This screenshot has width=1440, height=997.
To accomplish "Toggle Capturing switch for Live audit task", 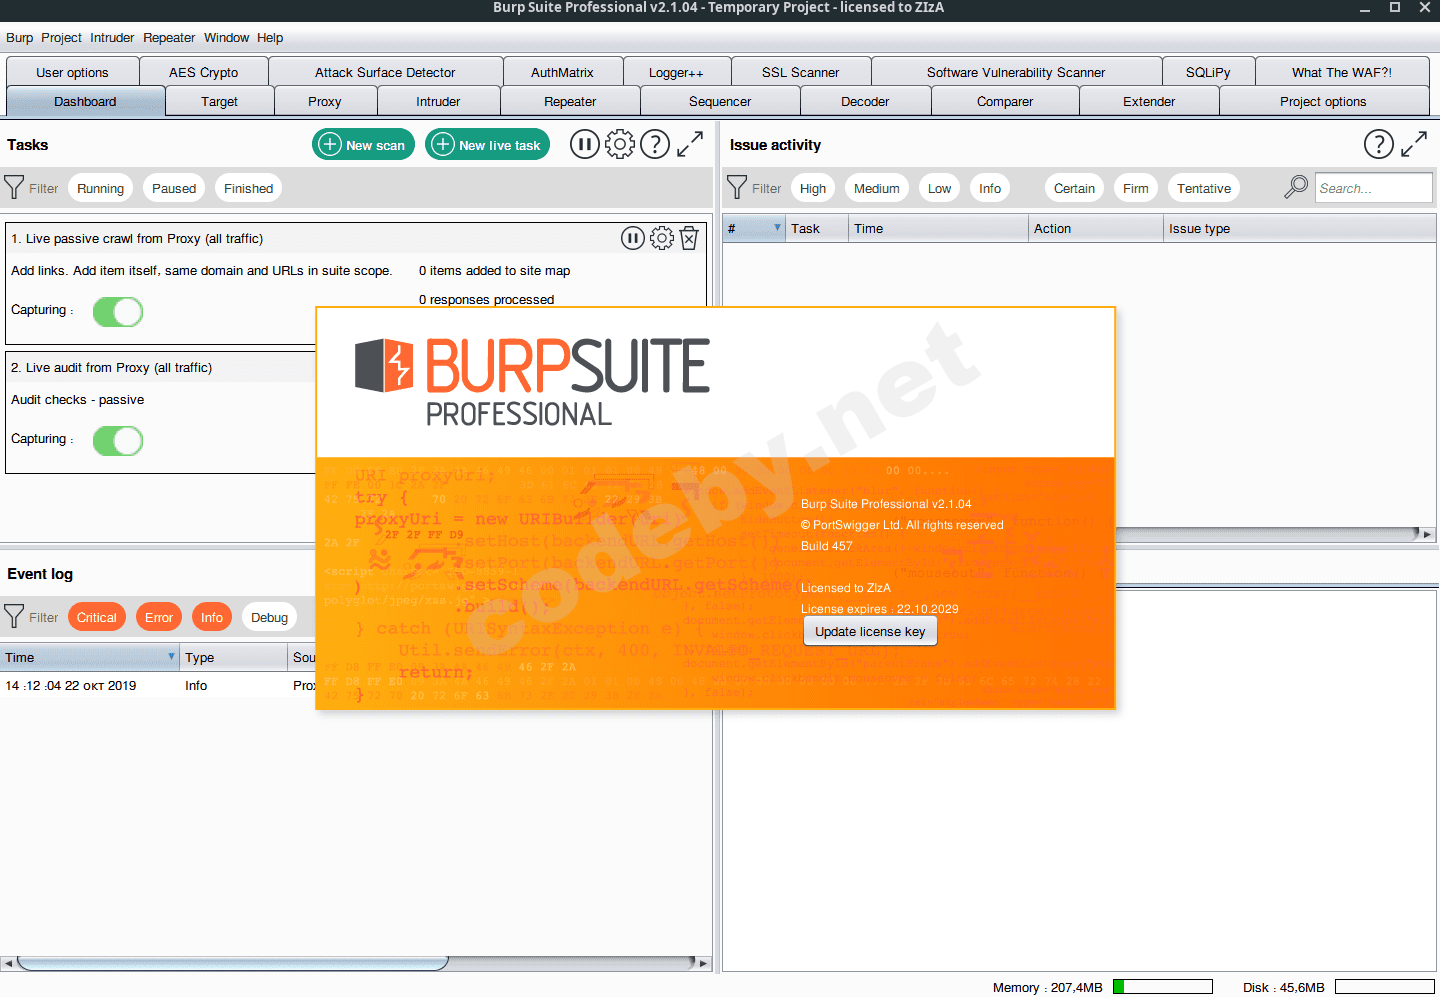I will pos(118,441).
